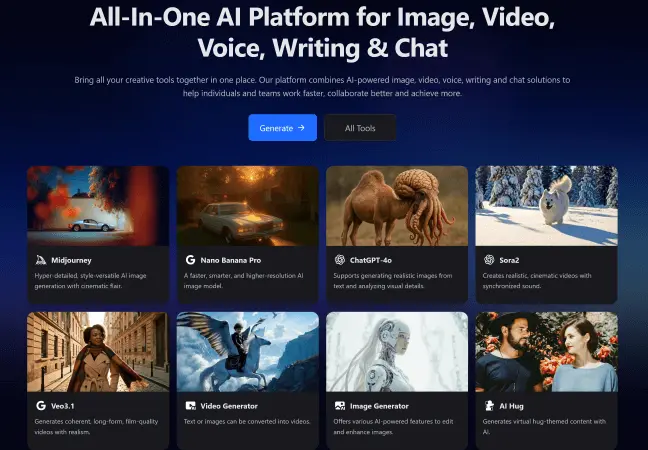Viewport: 648px width, 450px height.
Task: Open the Sora2 snowy dog thumbnail
Action: pyautogui.click(x=546, y=206)
